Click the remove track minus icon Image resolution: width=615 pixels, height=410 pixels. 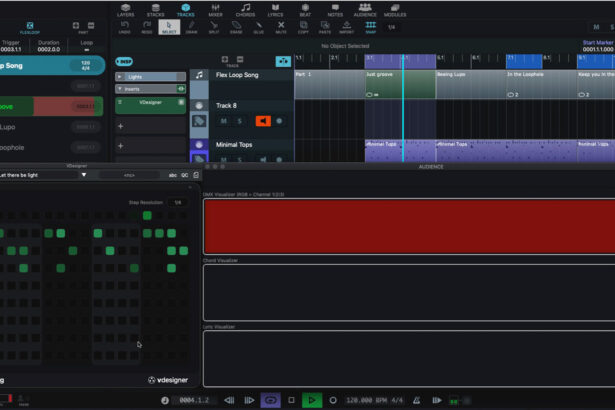click(240, 59)
